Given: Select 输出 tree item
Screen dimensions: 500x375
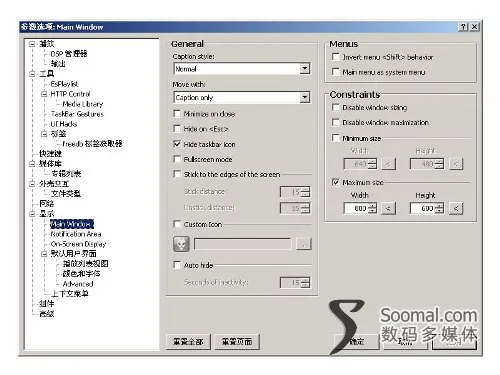Looking at the screenshot, I should [x=58, y=64].
